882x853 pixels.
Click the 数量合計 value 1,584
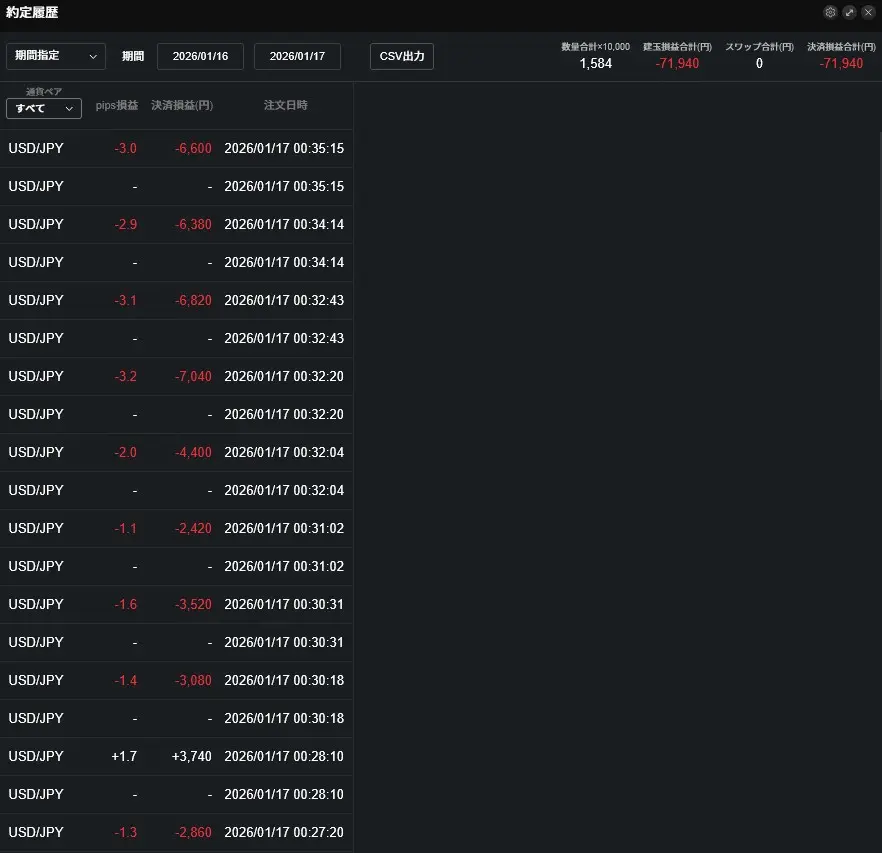(595, 63)
